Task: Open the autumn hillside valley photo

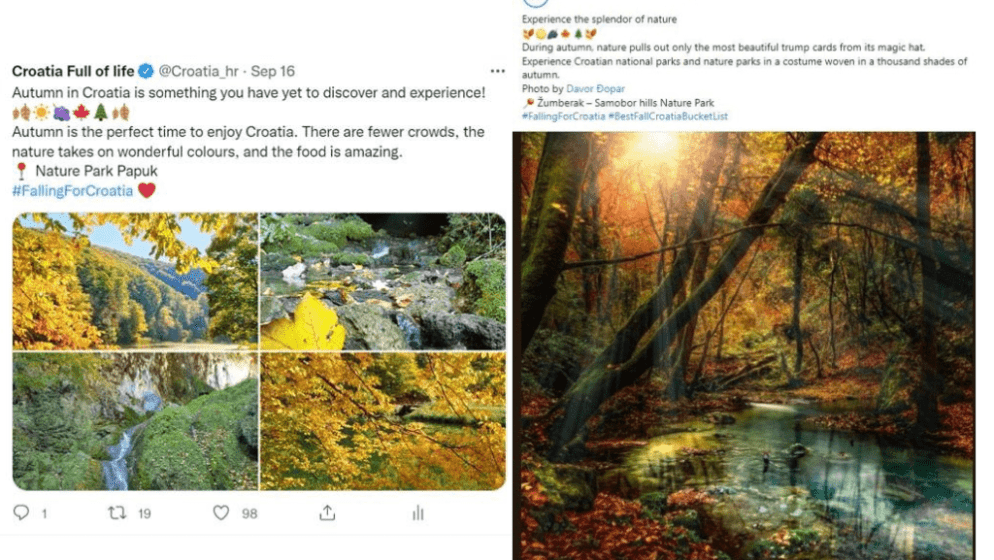Action: 134,281
